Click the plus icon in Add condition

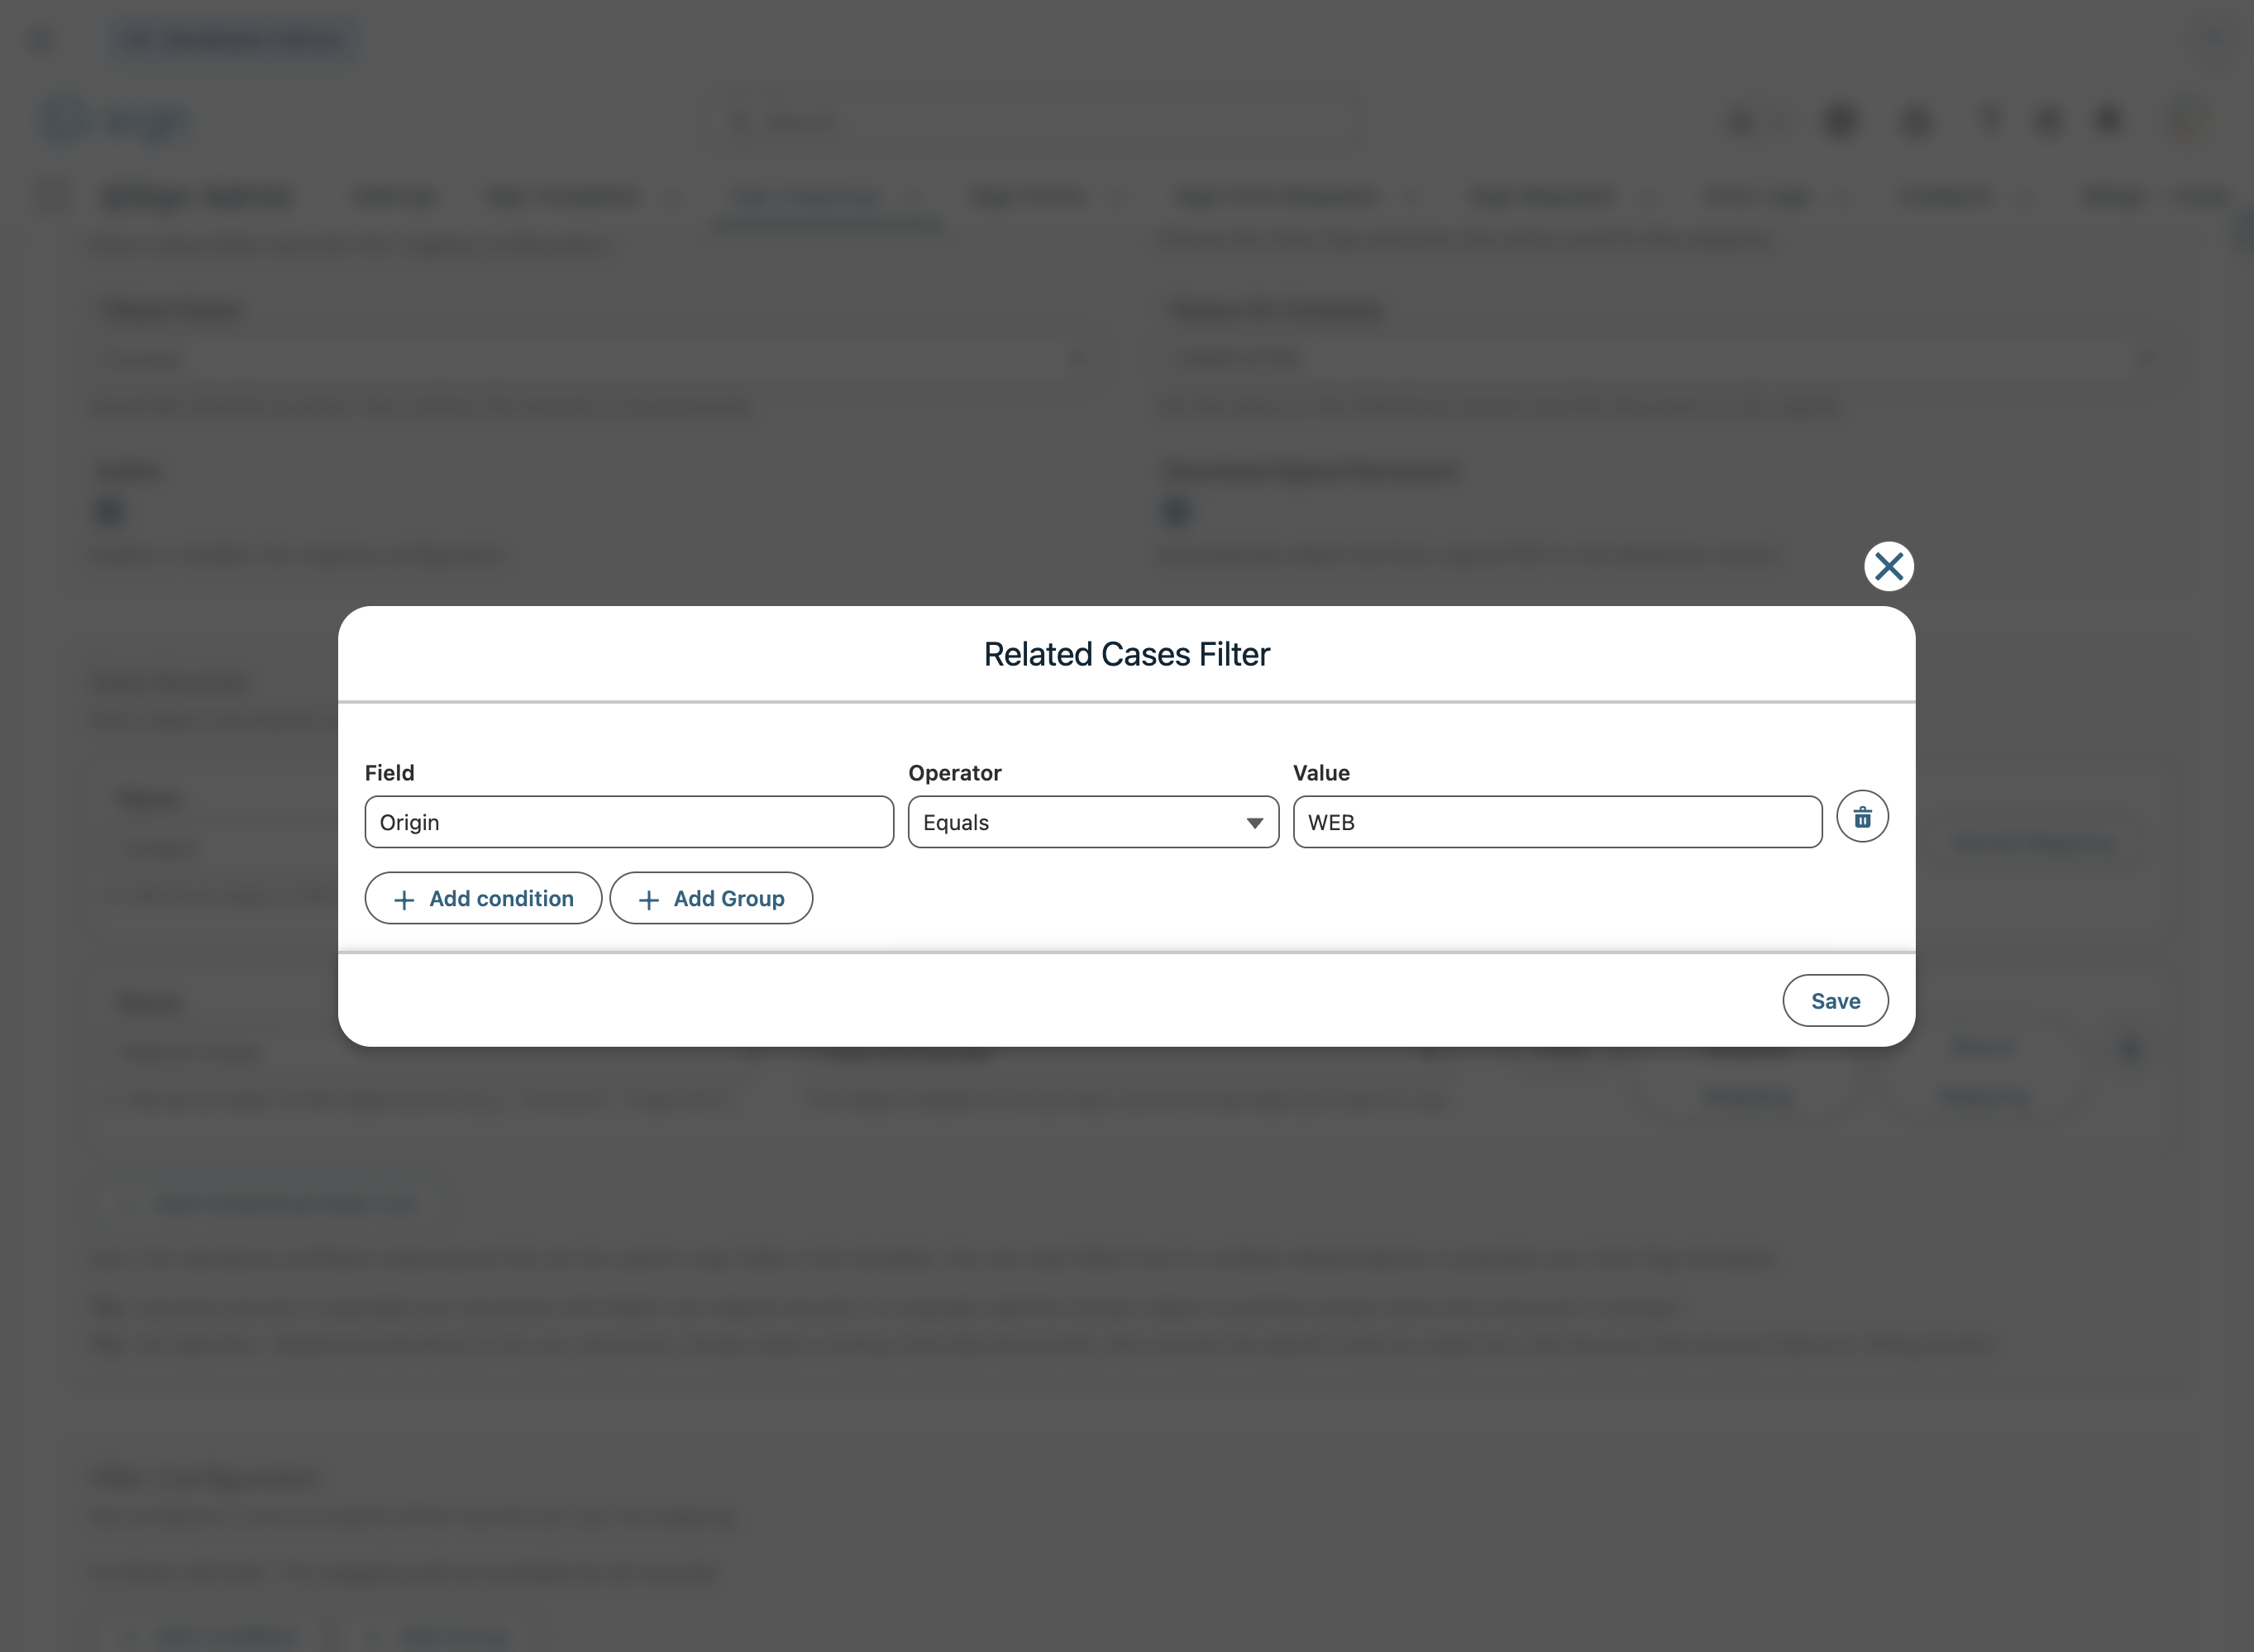click(x=404, y=900)
